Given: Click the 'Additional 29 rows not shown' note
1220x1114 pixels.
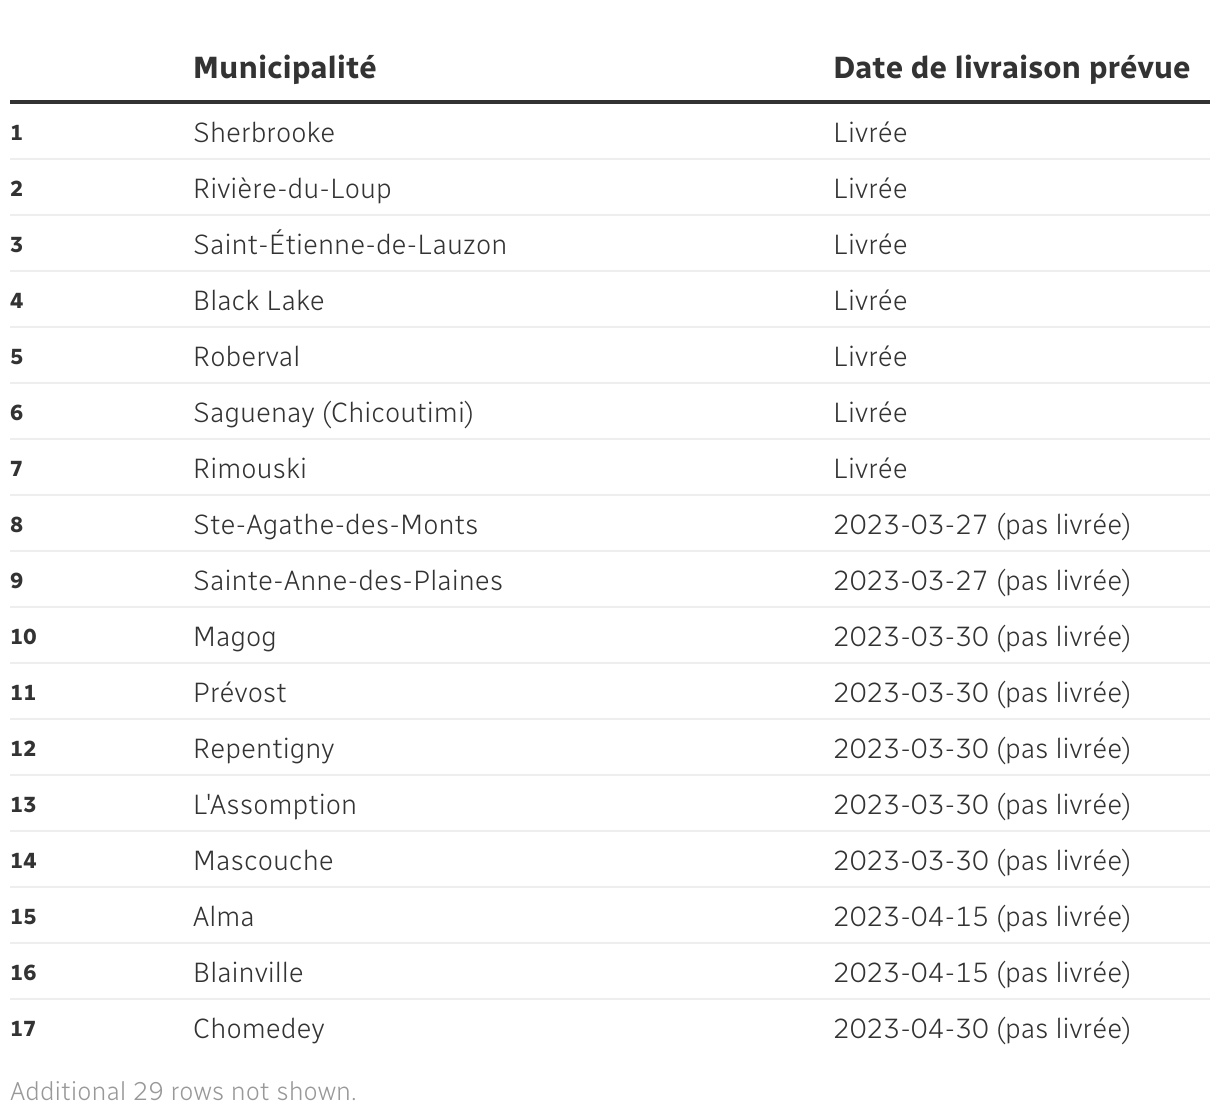Looking at the screenshot, I should tap(183, 1091).
